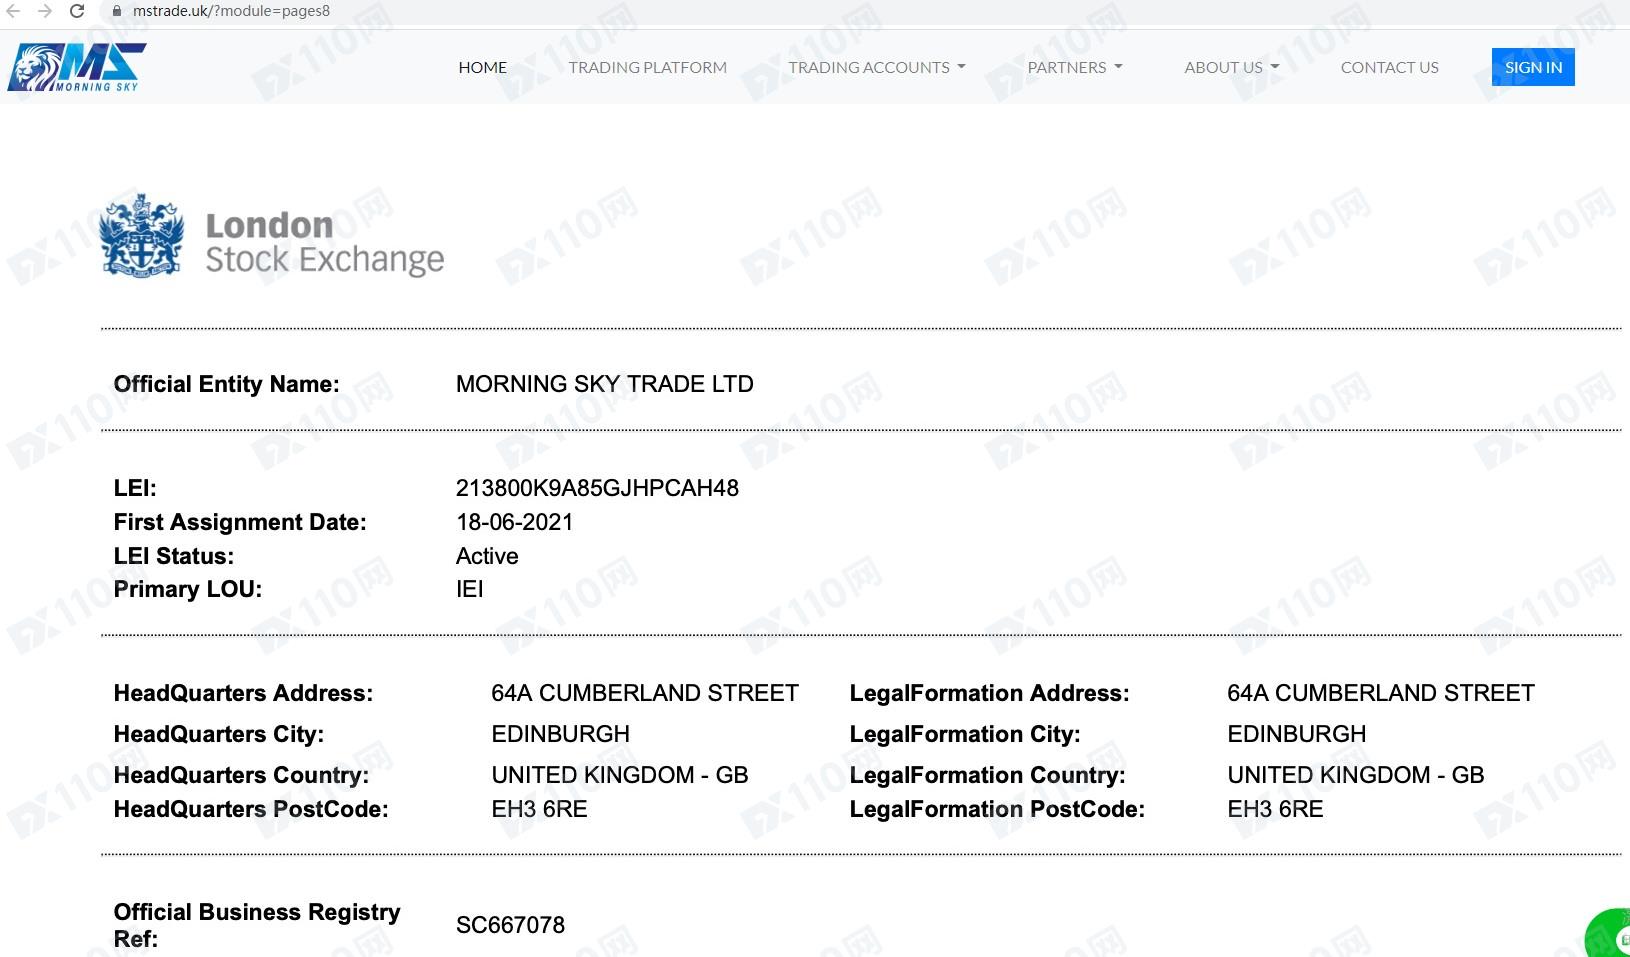Click the browser forward arrow
This screenshot has width=1630, height=957.
click(45, 11)
